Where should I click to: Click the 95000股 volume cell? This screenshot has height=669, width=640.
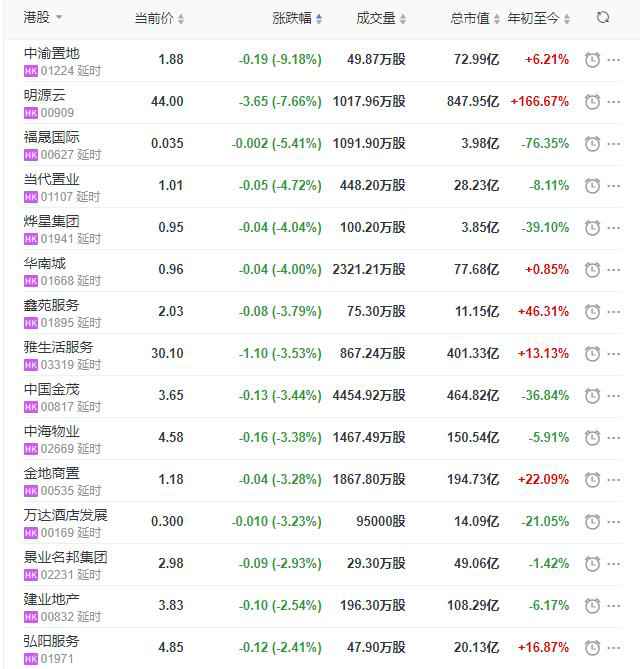pos(381,521)
